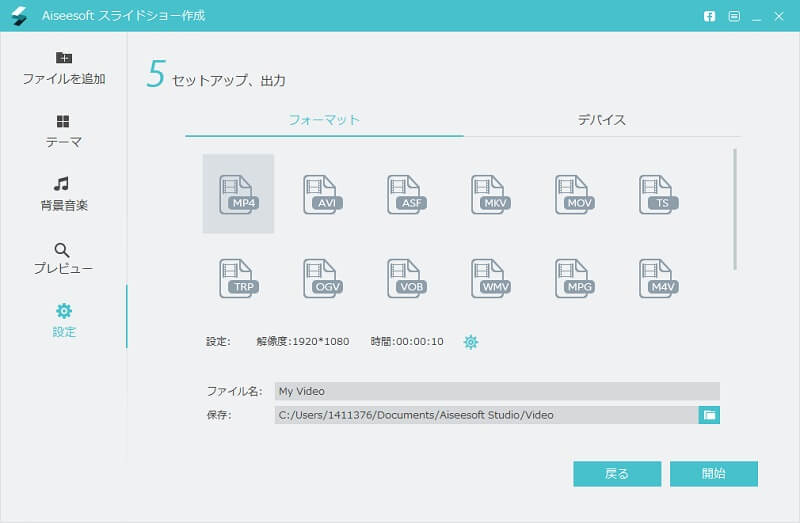Open output settings gear next to 時間
800x523 pixels.
[x=470, y=342]
